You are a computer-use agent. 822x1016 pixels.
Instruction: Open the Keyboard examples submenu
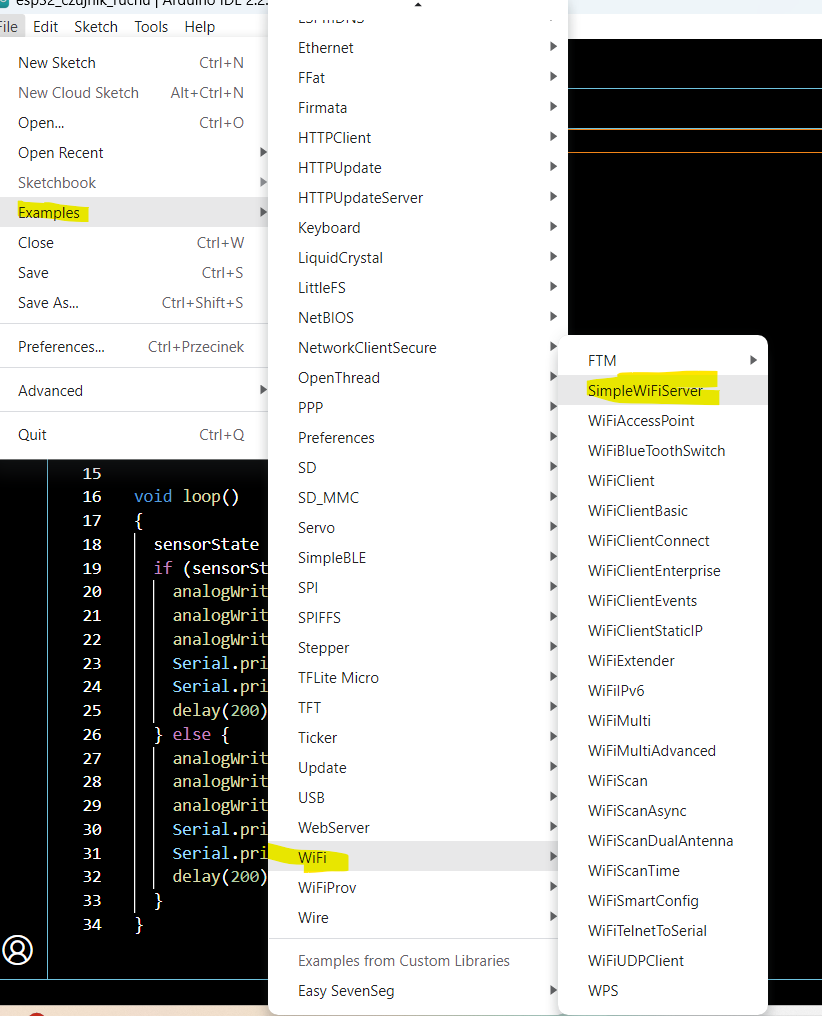(x=418, y=227)
